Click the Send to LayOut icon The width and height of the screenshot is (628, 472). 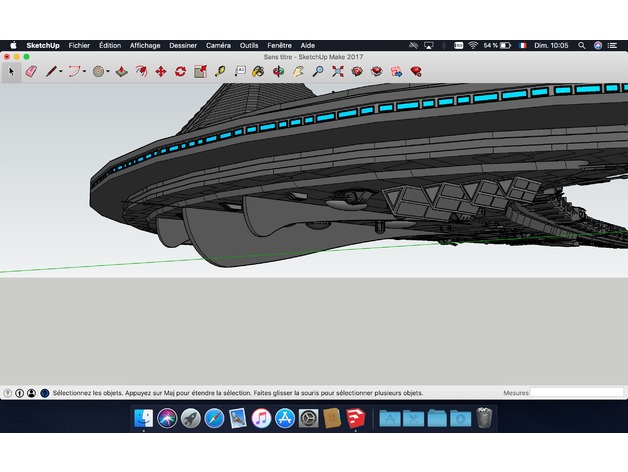point(396,72)
